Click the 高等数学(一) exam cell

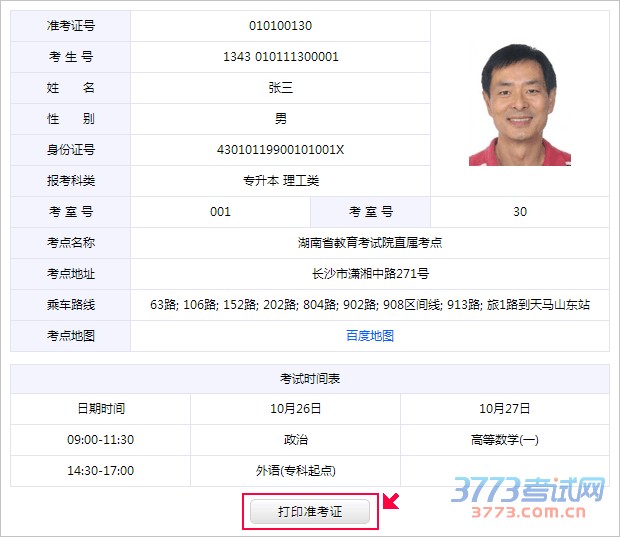pyautogui.click(x=504, y=440)
